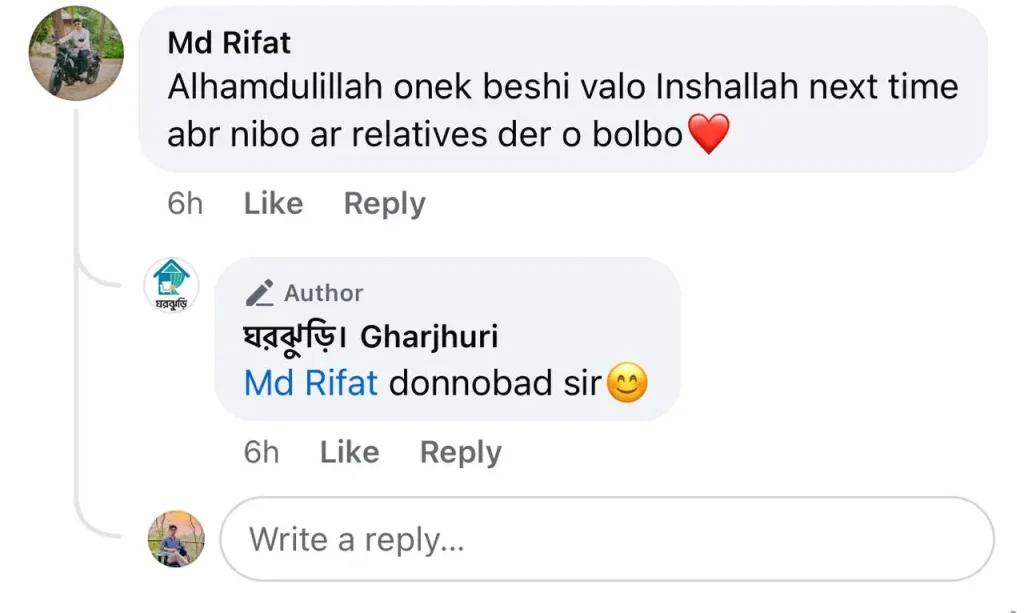Click the house logo in Gharjhuri avatar
This screenshot has height=613, width=1024.
(172, 275)
